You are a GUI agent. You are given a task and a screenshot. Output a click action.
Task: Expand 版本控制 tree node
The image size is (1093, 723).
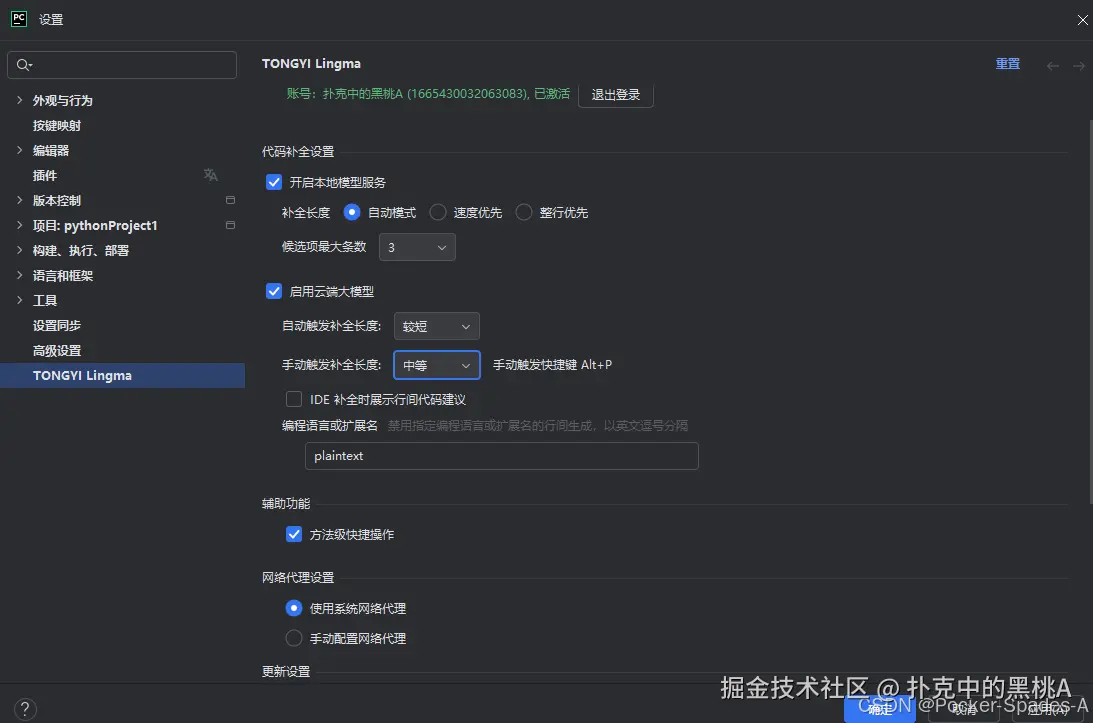click(20, 200)
